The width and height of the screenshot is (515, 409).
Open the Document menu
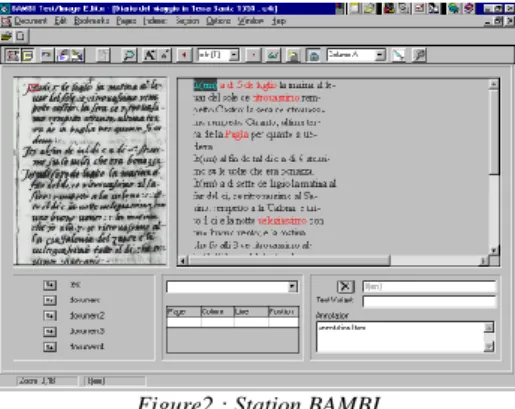pyautogui.click(x=31, y=21)
